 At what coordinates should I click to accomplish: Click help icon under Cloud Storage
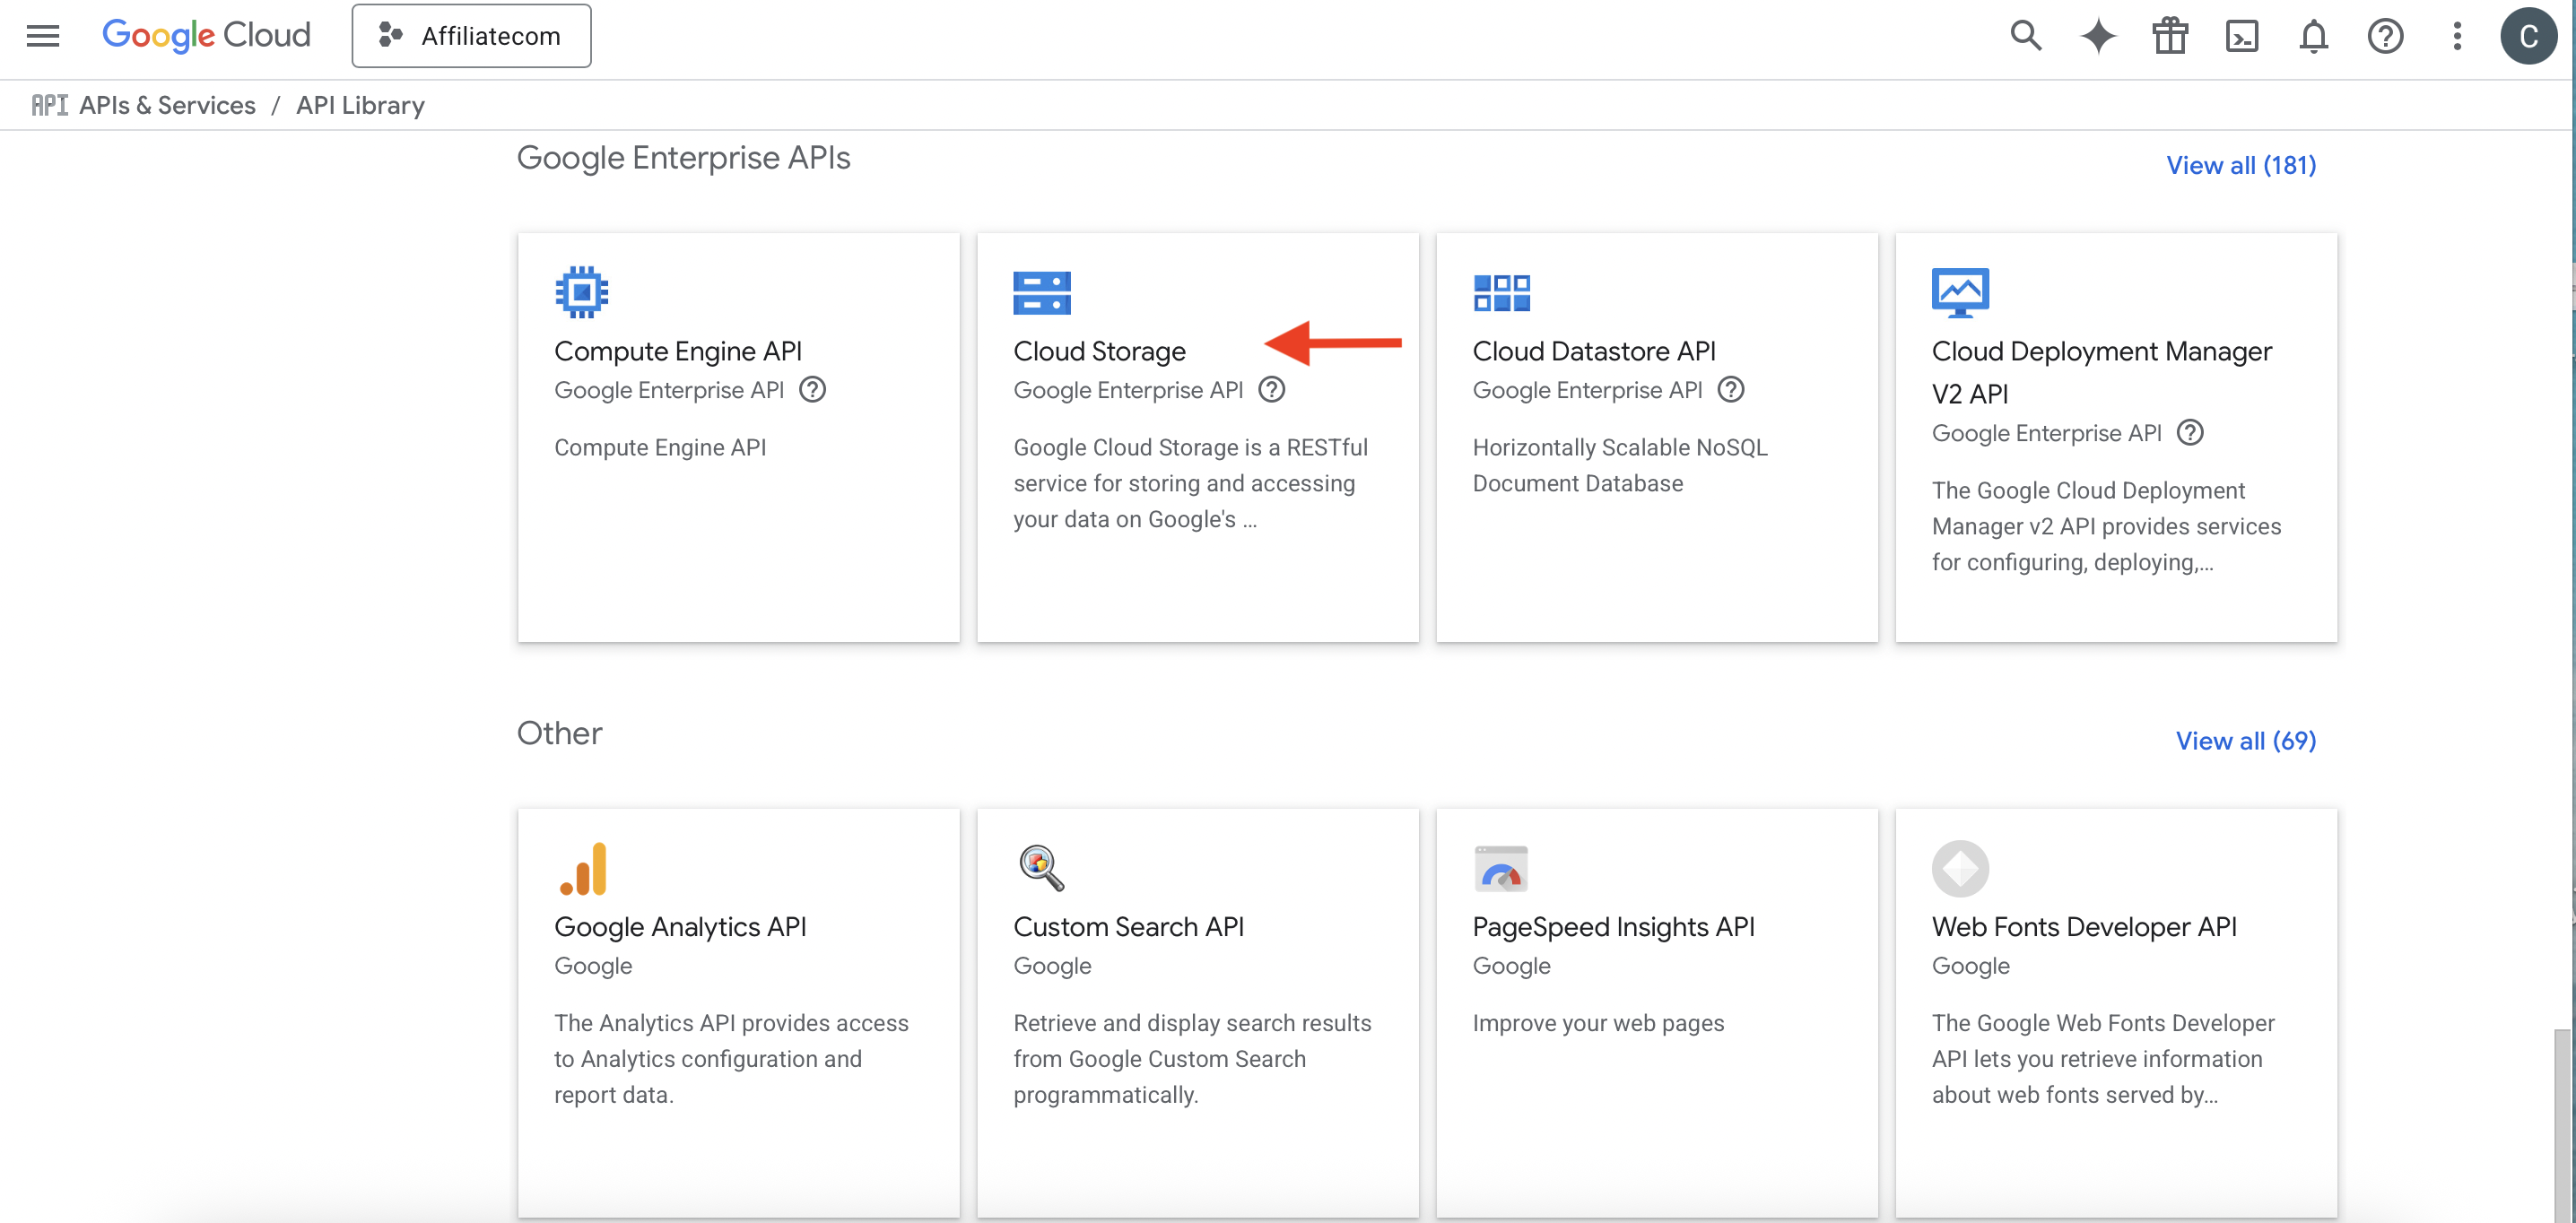[1271, 389]
